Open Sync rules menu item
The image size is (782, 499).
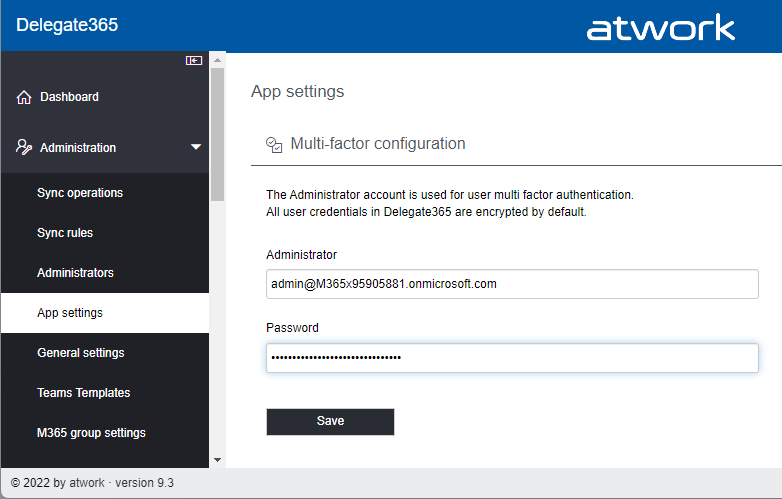(x=65, y=233)
